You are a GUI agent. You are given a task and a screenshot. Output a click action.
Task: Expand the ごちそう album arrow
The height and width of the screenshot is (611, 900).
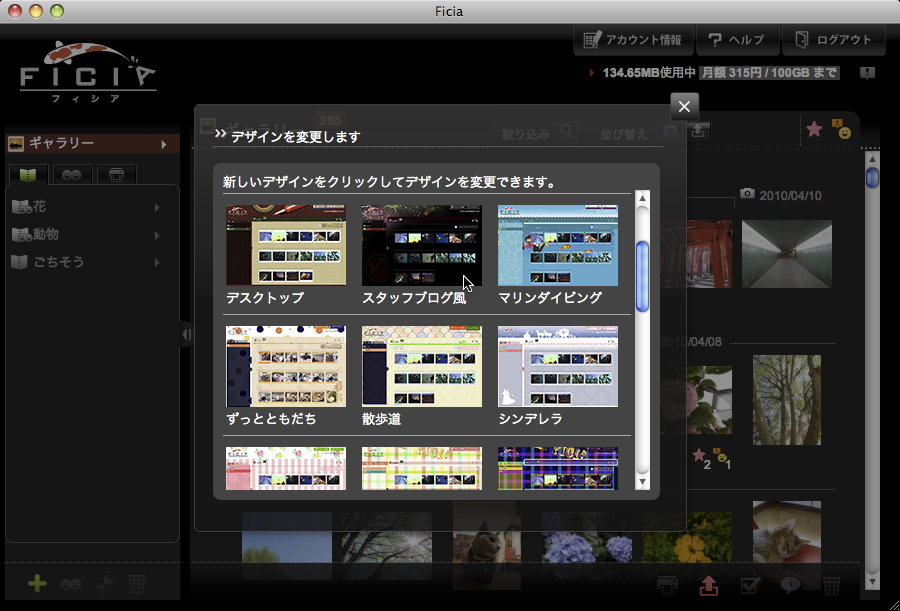tap(157, 262)
